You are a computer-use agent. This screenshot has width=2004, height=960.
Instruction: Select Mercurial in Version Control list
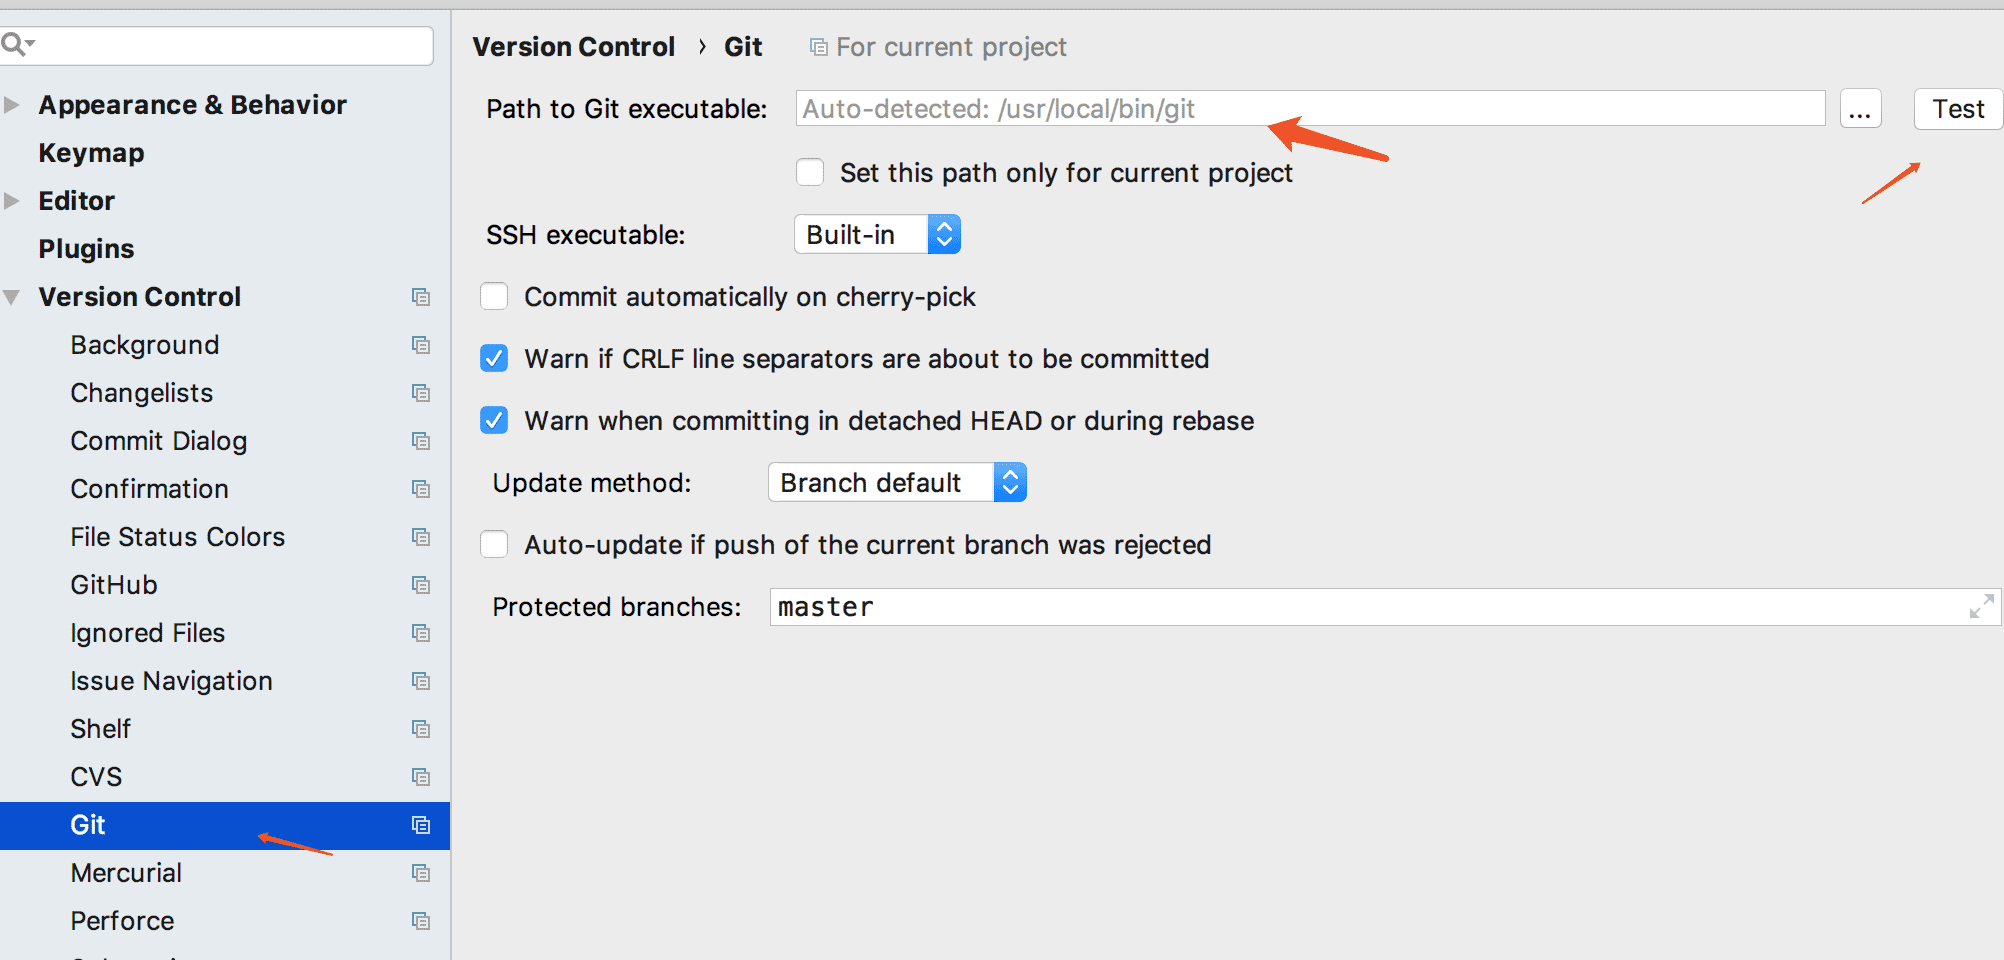point(126,873)
